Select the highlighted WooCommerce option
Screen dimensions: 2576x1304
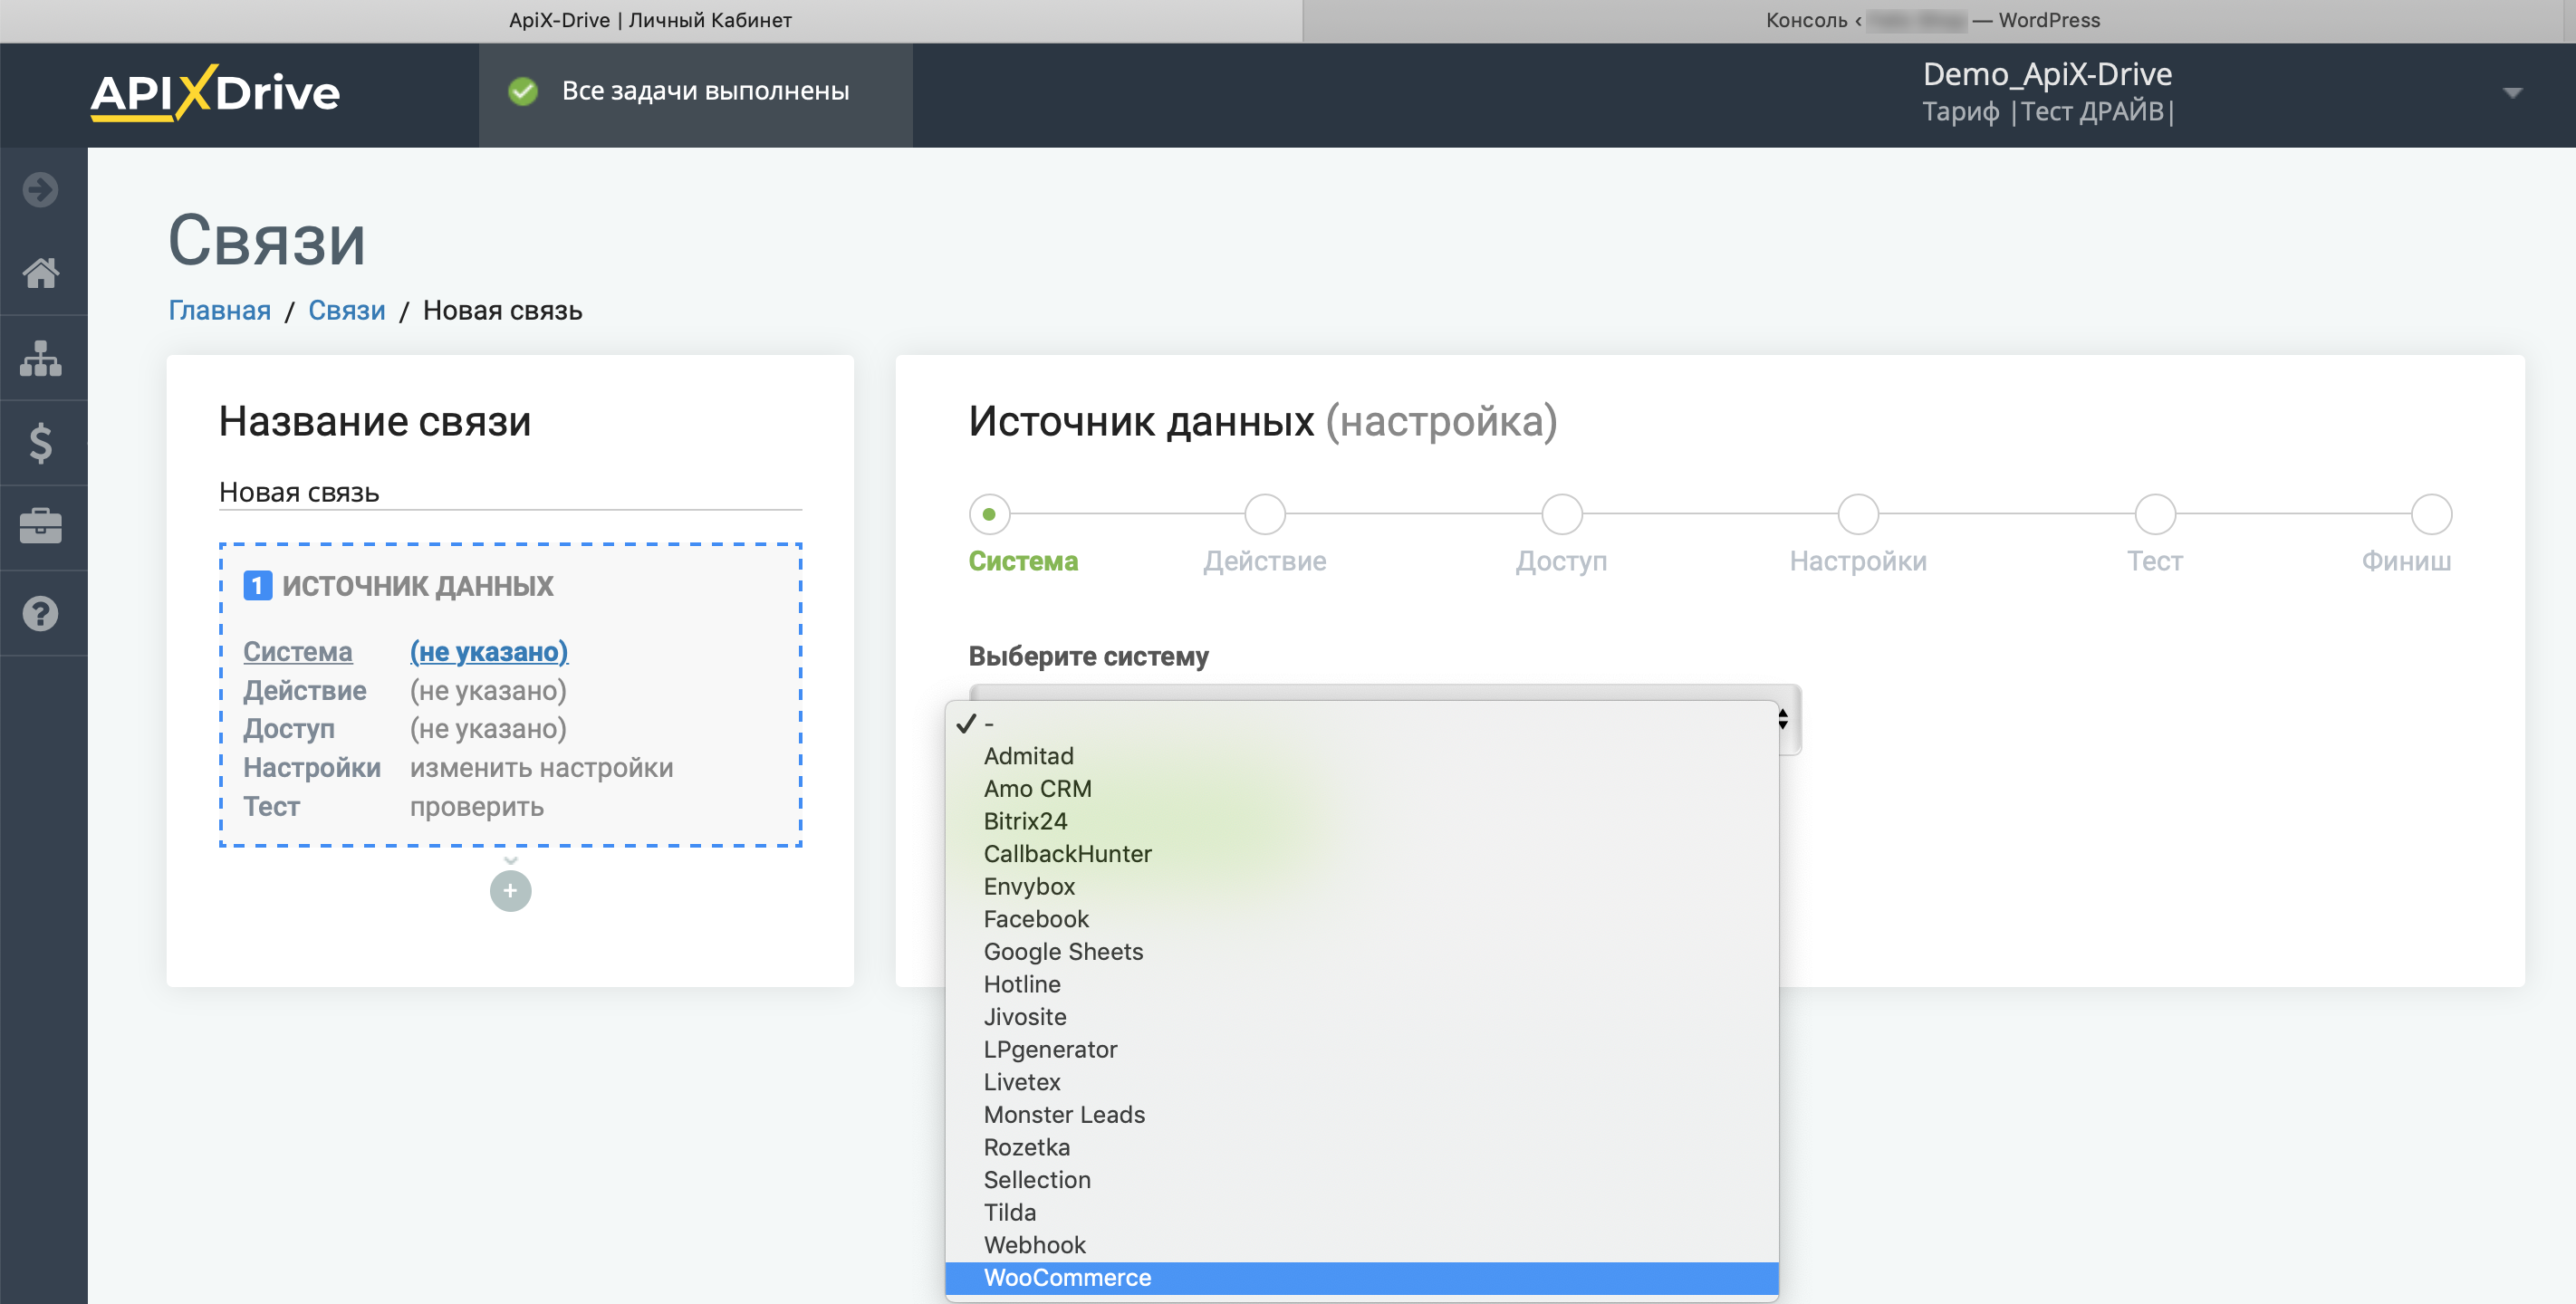click(x=1362, y=1277)
